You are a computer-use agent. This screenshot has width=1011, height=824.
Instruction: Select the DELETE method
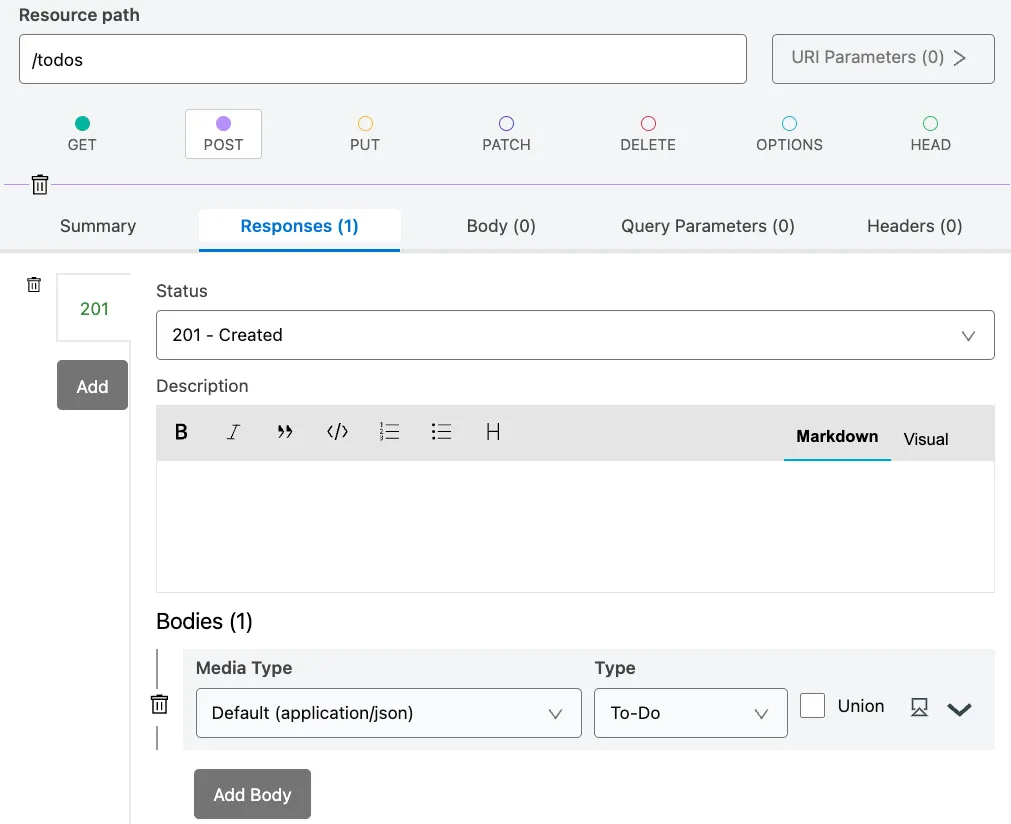[648, 134]
